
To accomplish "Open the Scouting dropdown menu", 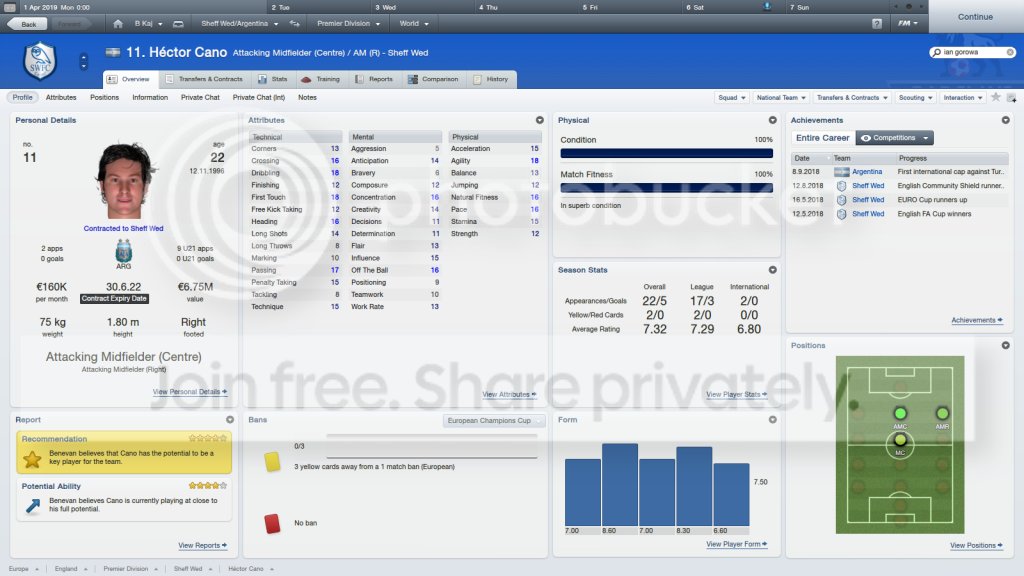I will click(x=915, y=97).
